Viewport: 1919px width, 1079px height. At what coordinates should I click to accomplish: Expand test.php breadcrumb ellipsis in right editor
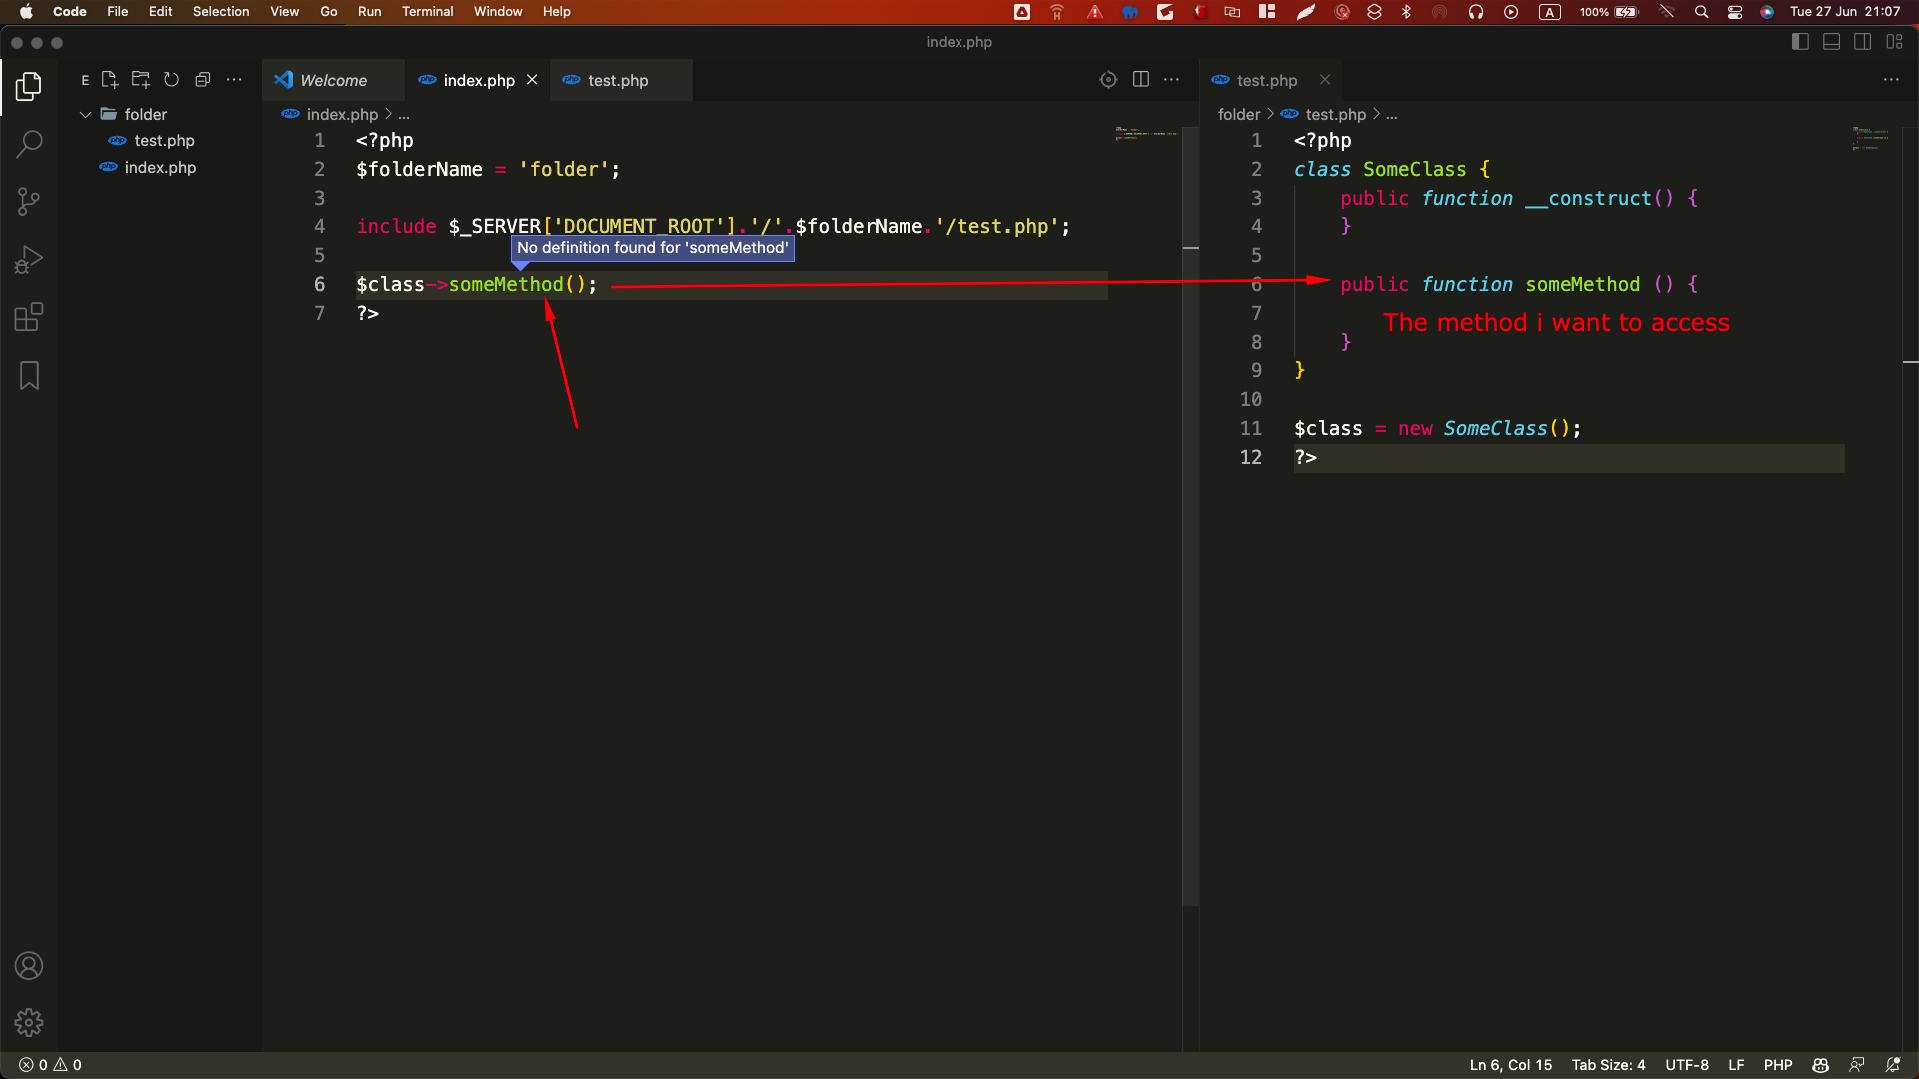point(1391,115)
